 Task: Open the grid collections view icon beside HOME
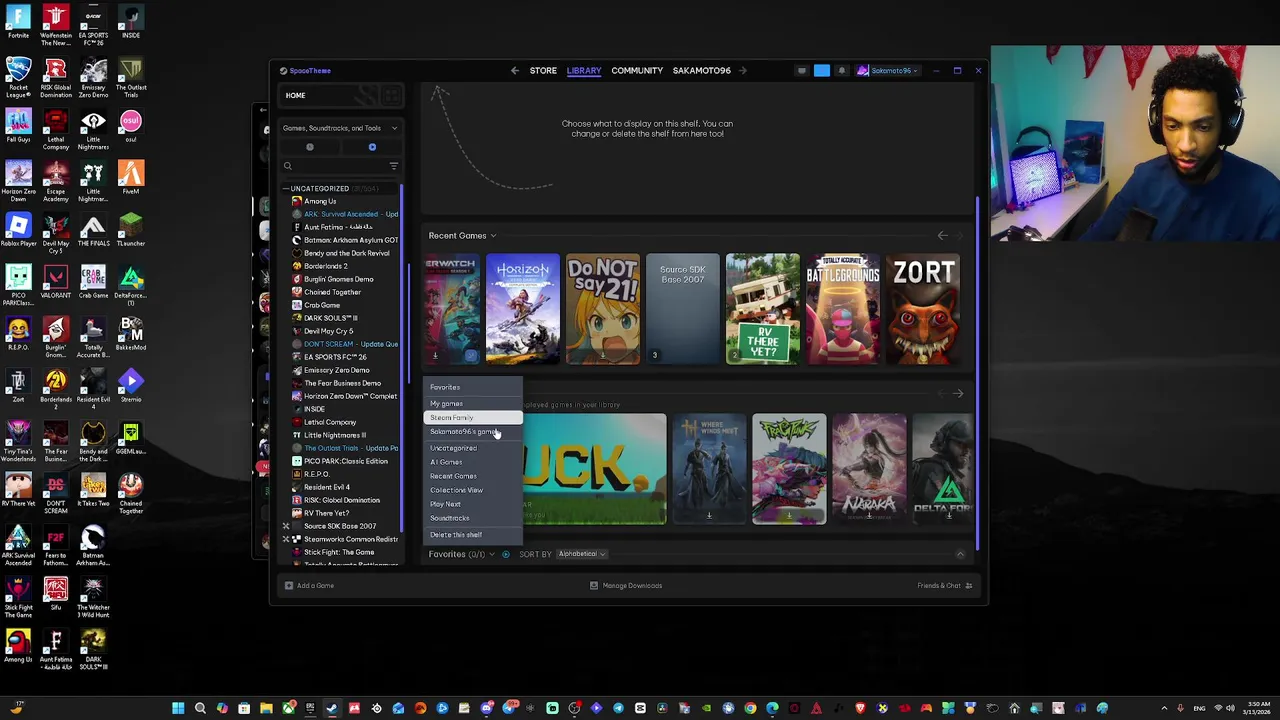(390, 96)
